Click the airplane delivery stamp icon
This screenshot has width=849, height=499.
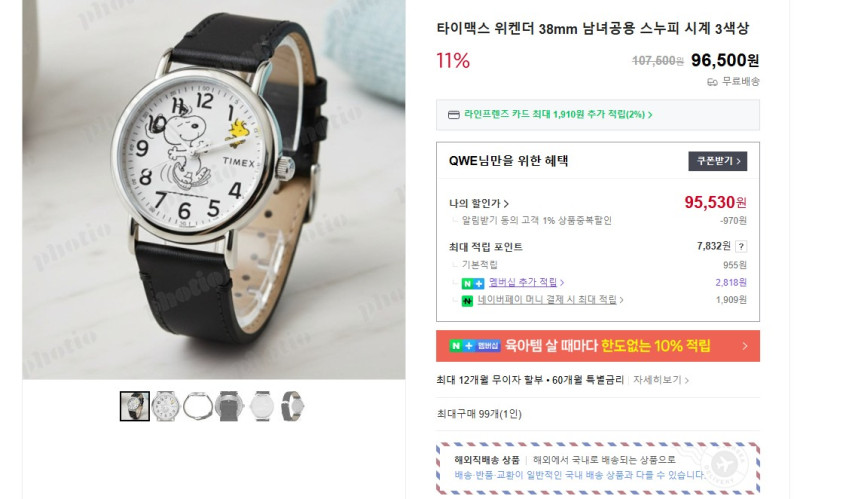pos(724,464)
